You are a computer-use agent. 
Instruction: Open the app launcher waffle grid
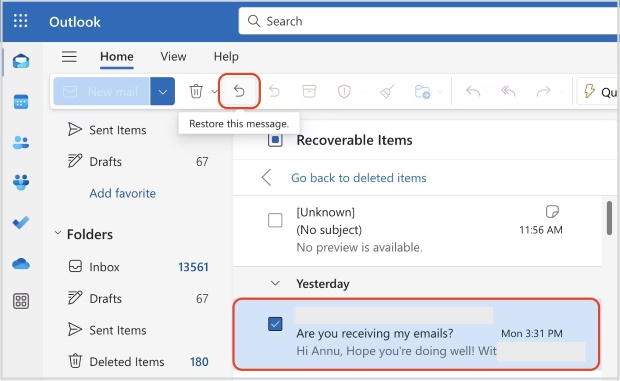tap(21, 21)
